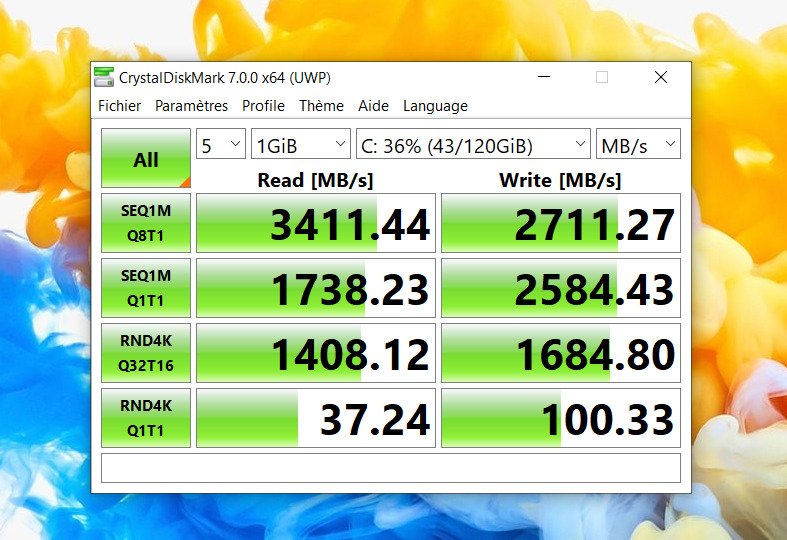
Task: Click the SEQ1M Q1T1 read result 1738.23
Action: 316,288
